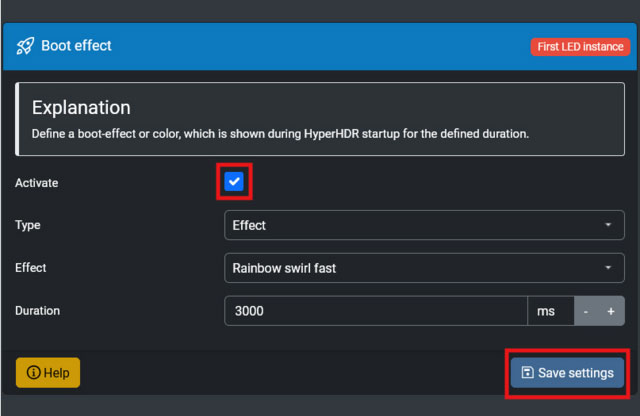Click the Activate label text
Viewport: 640px width, 416px height.
[x=37, y=183]
